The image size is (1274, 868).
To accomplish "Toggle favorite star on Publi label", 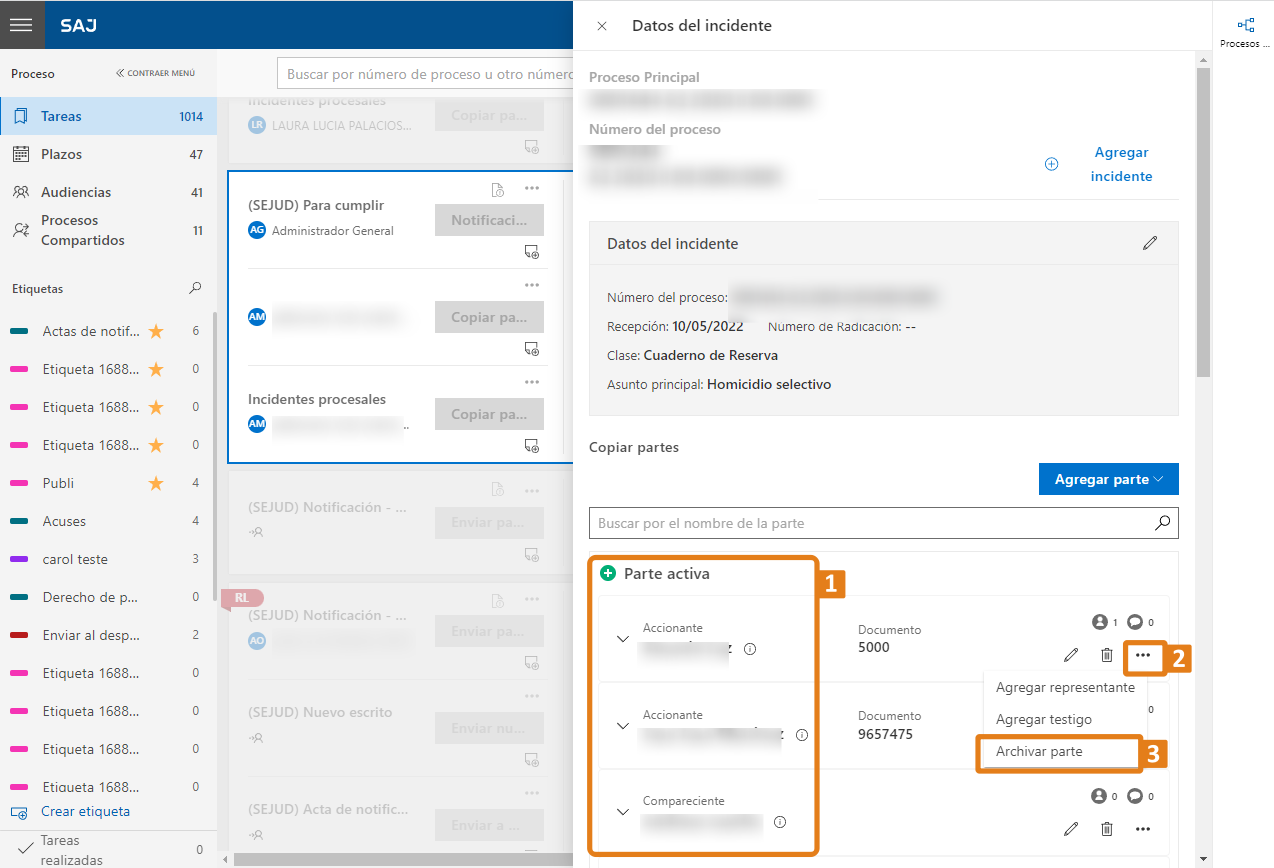I will coord(156,483).
